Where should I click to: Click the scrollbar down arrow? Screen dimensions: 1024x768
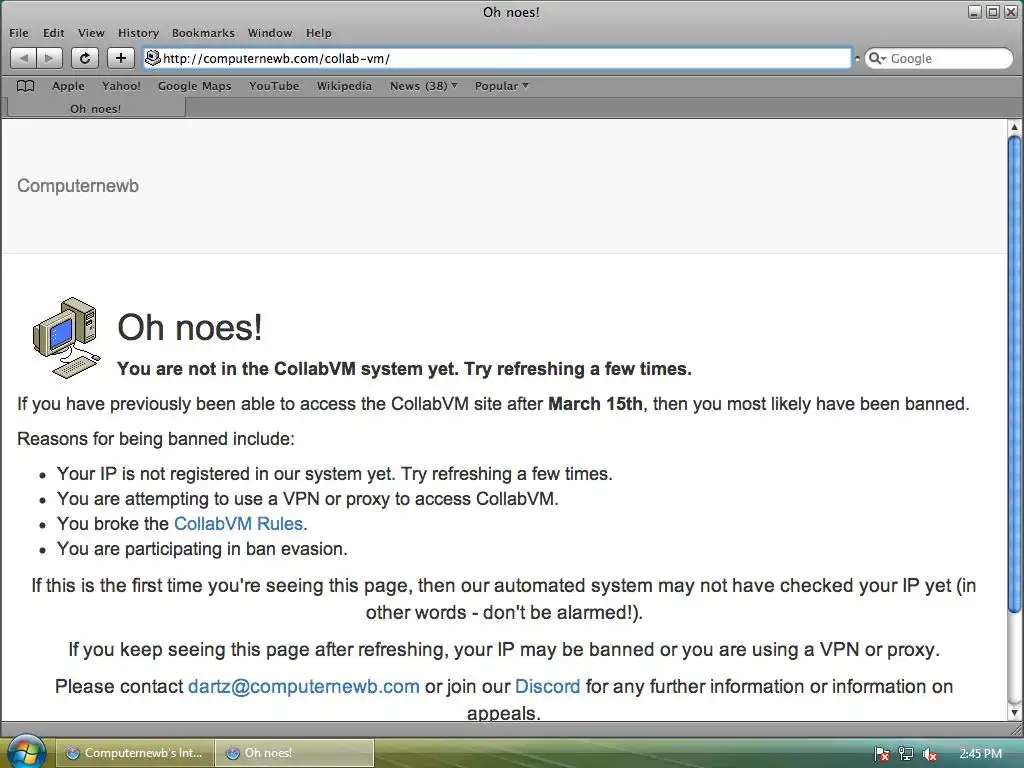(x=1014, y=713)
